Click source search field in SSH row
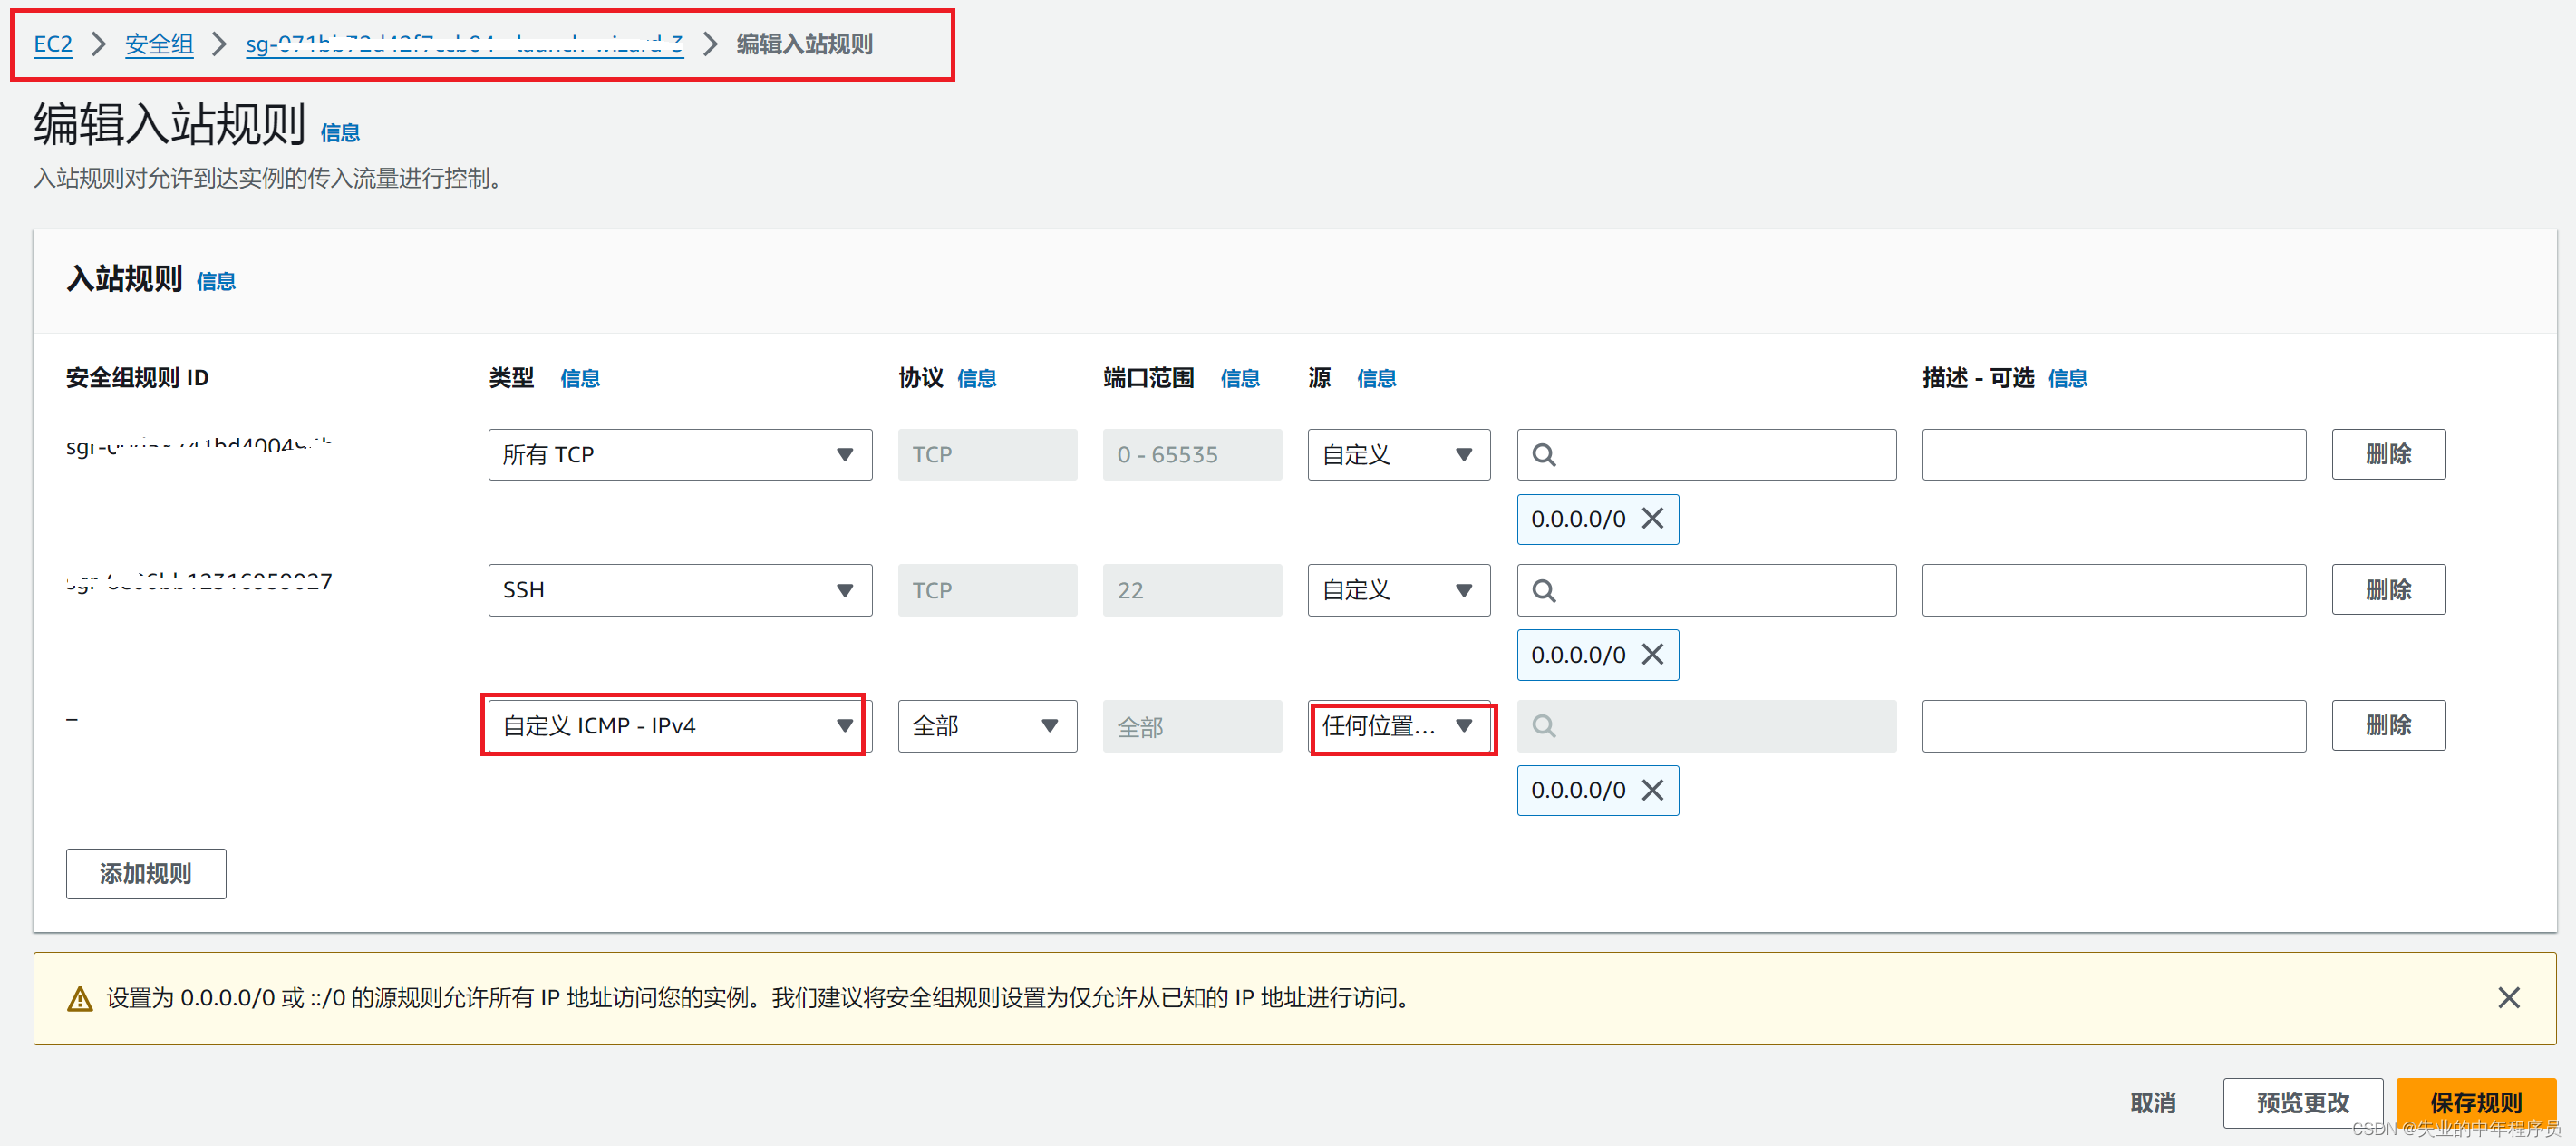 pyautogui.click(x=1706, y=590)
